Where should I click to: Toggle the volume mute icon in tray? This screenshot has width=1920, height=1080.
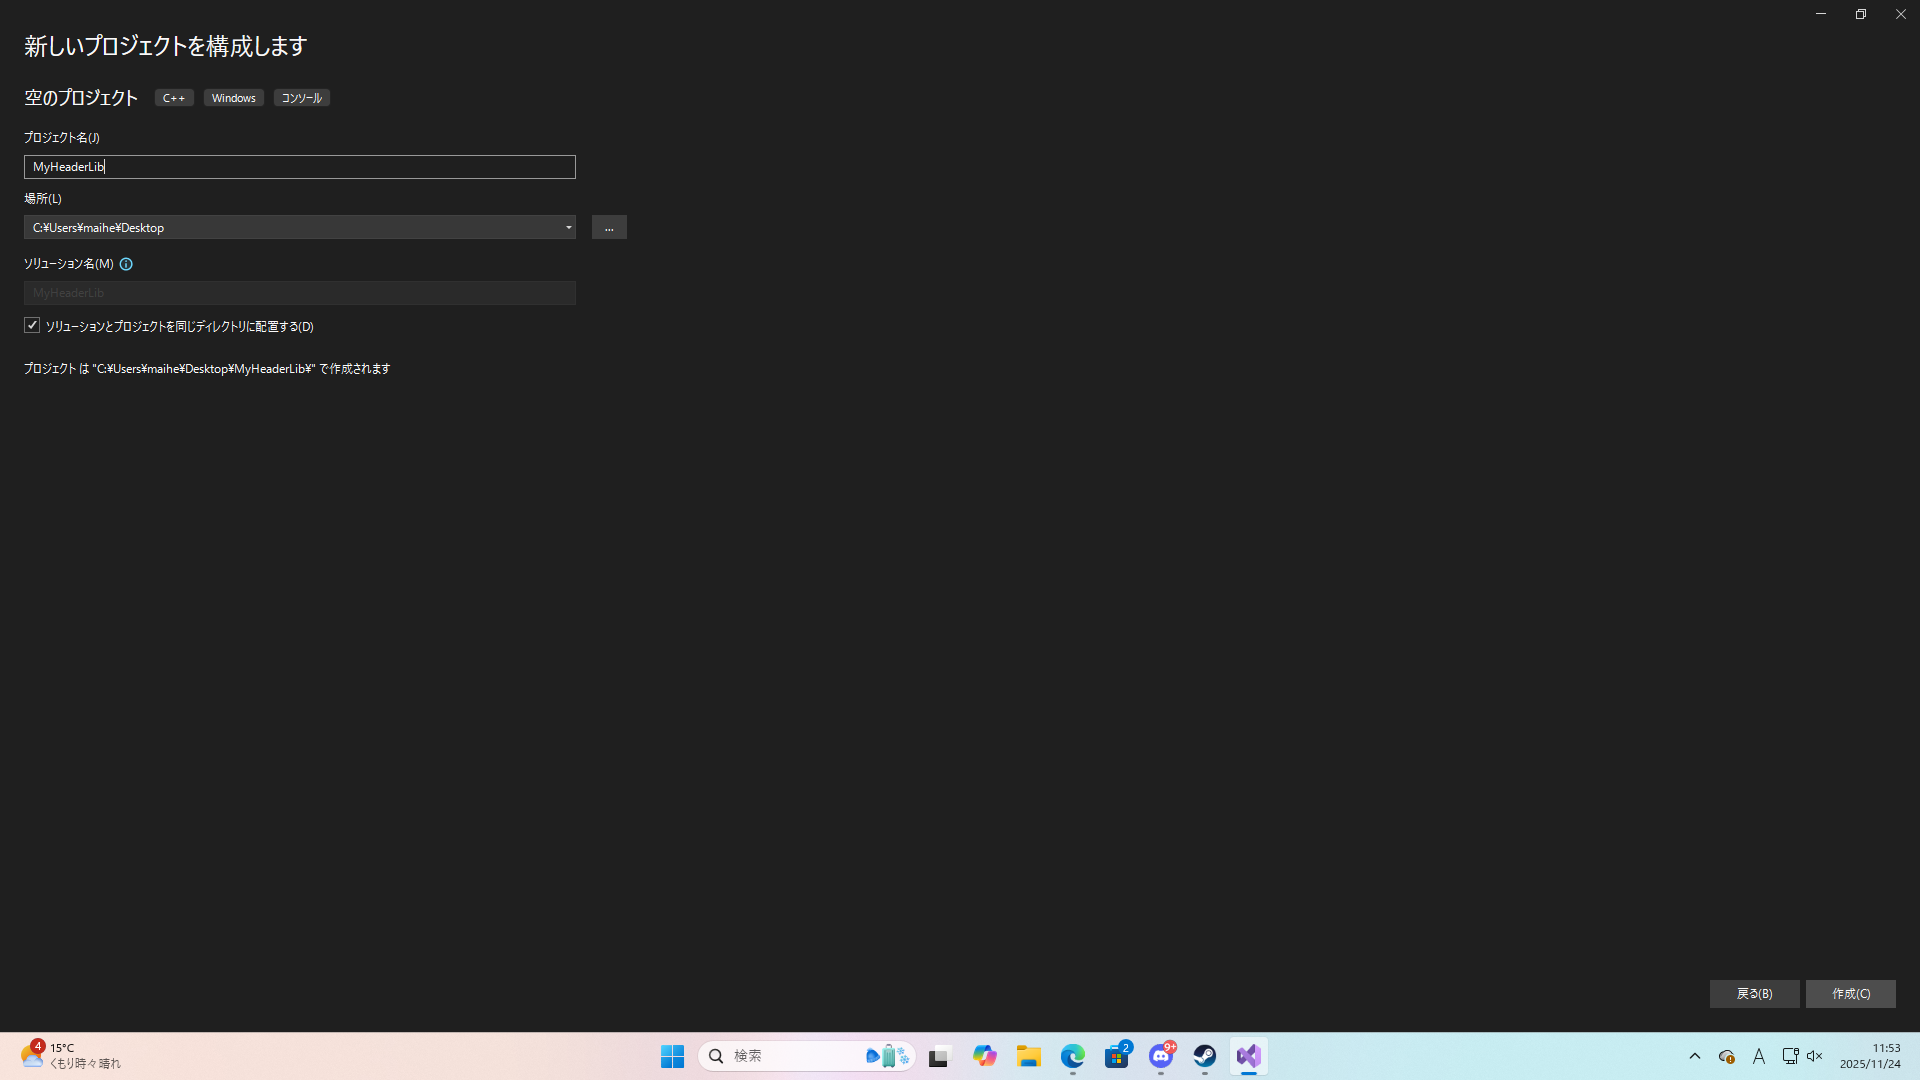click(x=1815, y=1056)
